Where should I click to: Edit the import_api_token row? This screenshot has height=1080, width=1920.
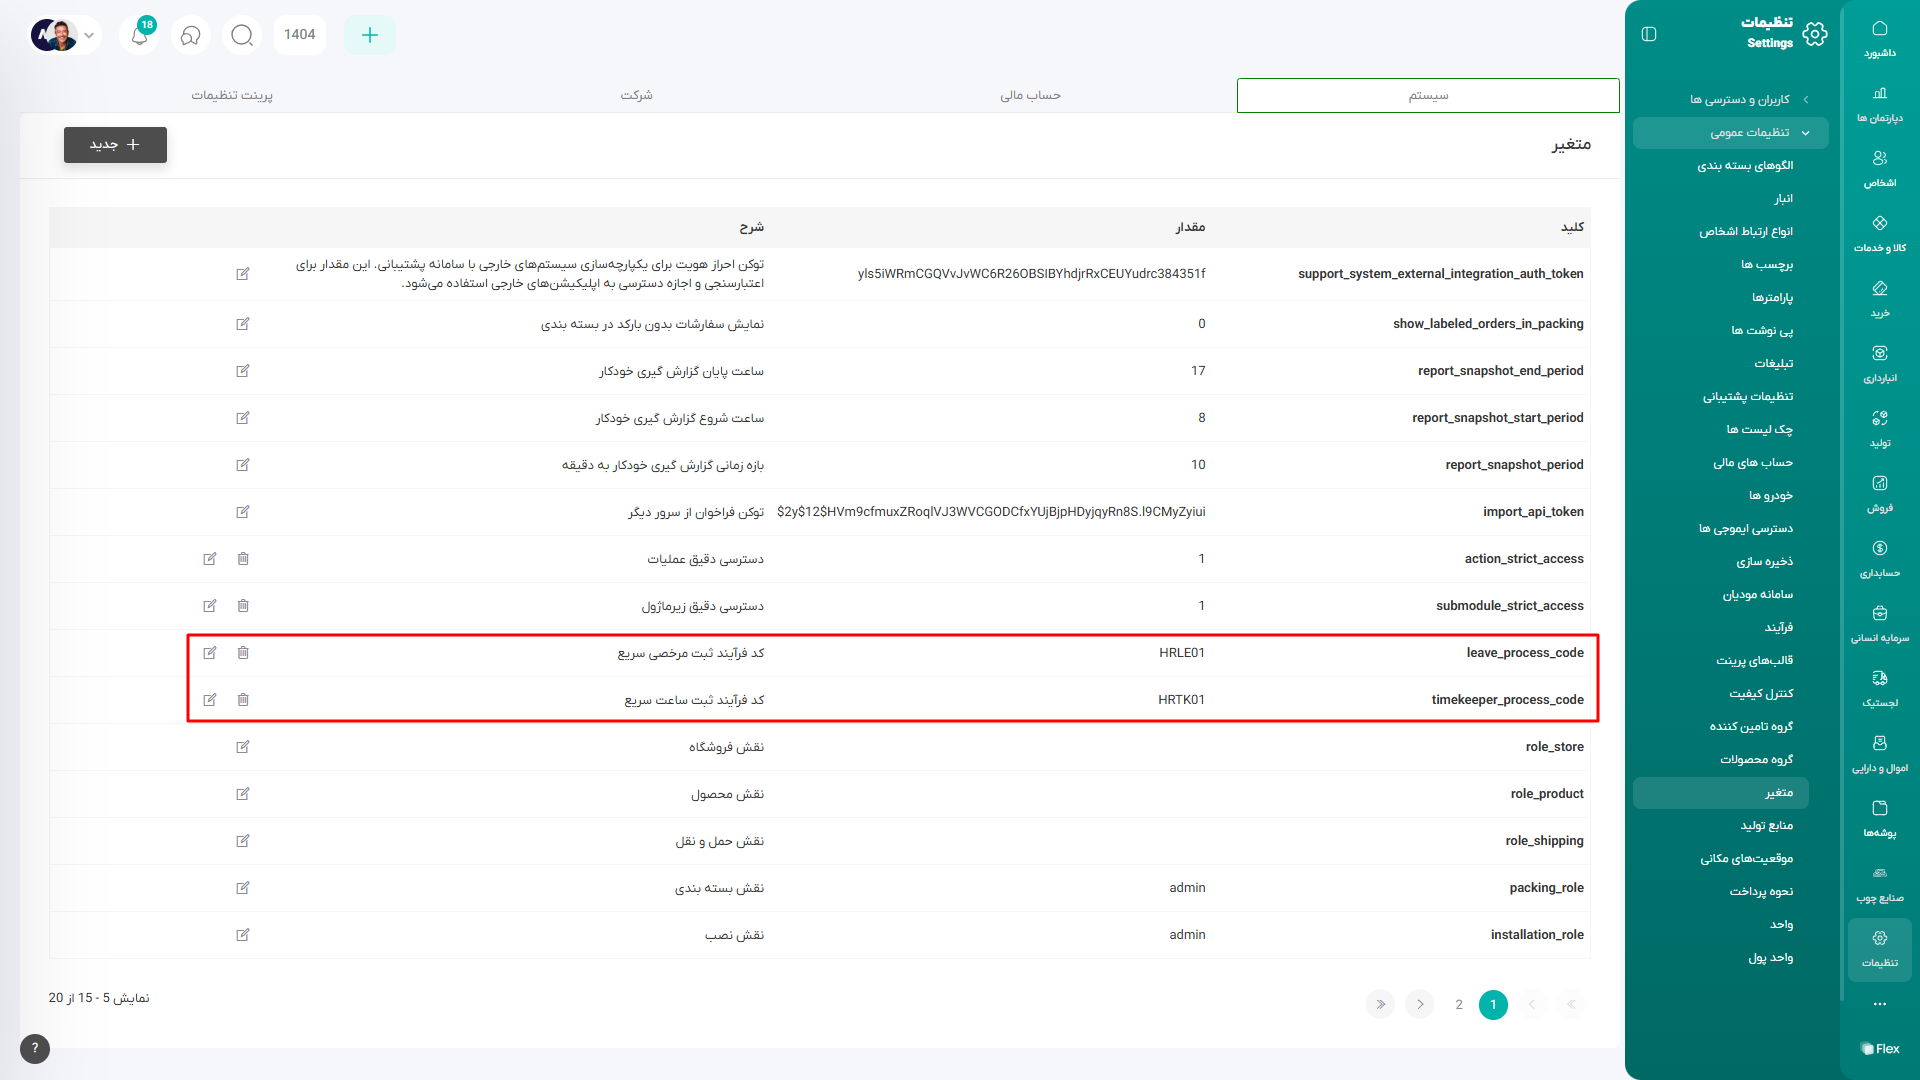(243, 512)
